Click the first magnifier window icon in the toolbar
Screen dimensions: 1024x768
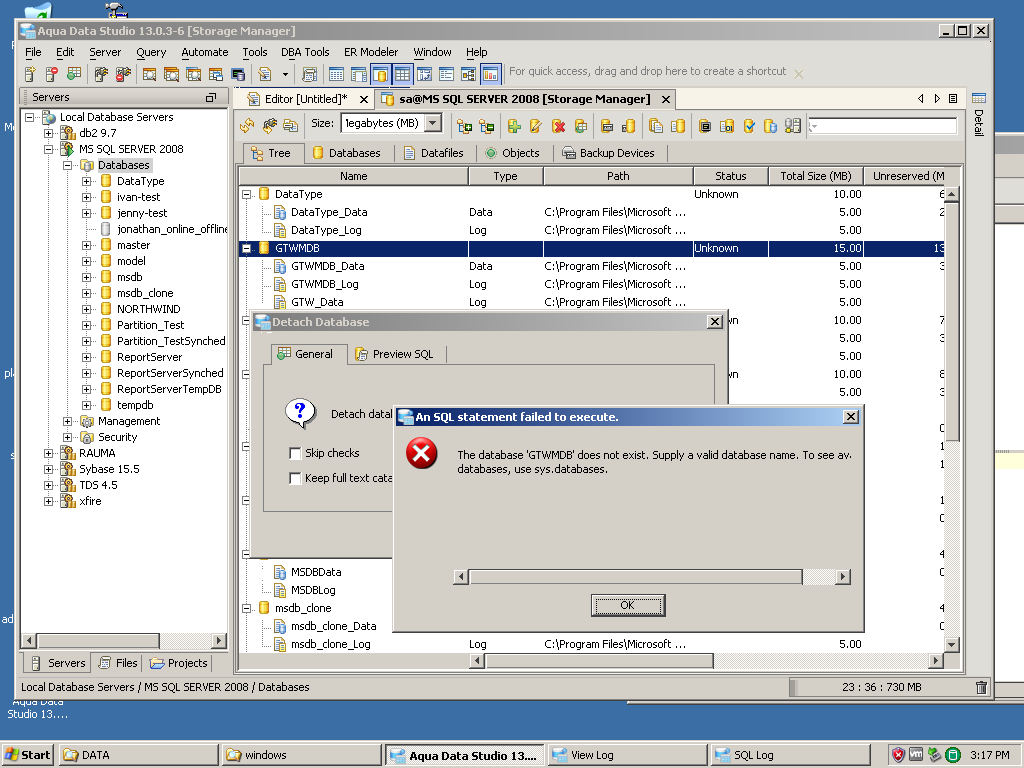150,74
